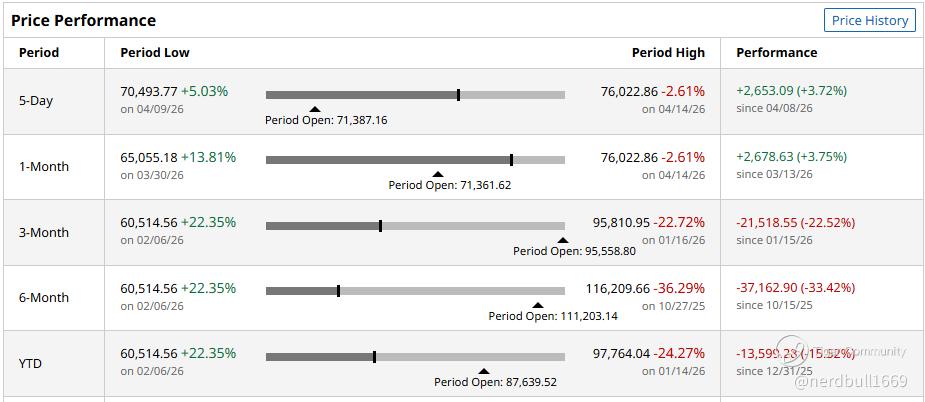Select the Period Low column header
The image size is (925, 402).
coord(155,53)
